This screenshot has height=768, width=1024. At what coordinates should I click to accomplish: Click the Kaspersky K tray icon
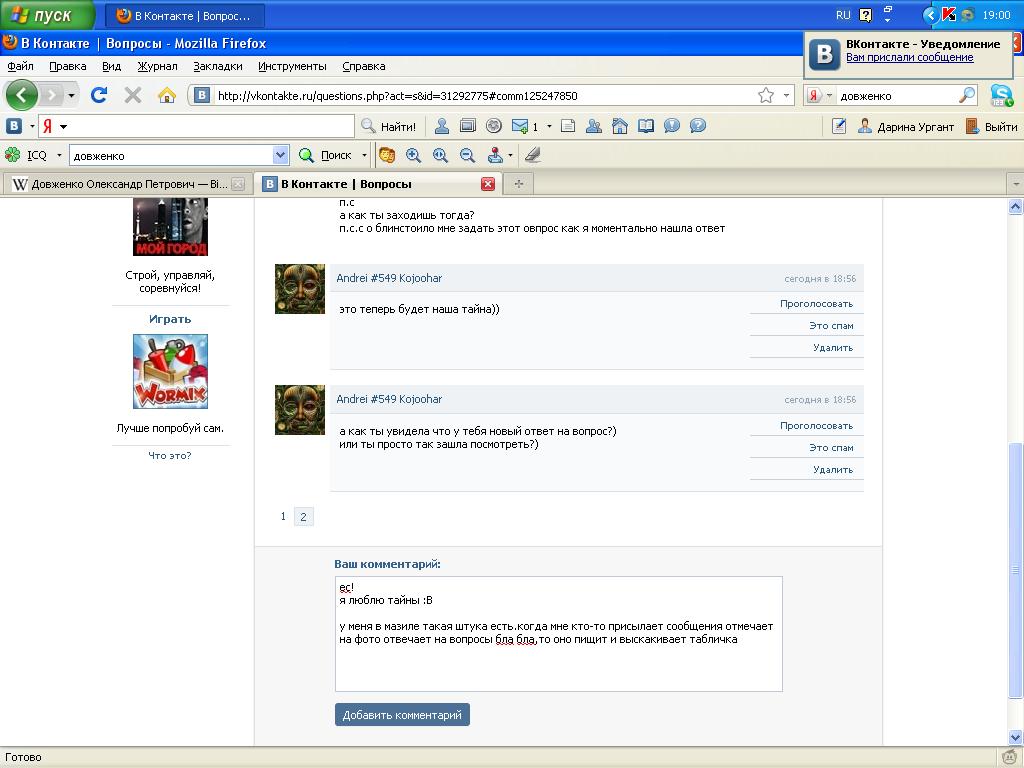coord(949,15)
